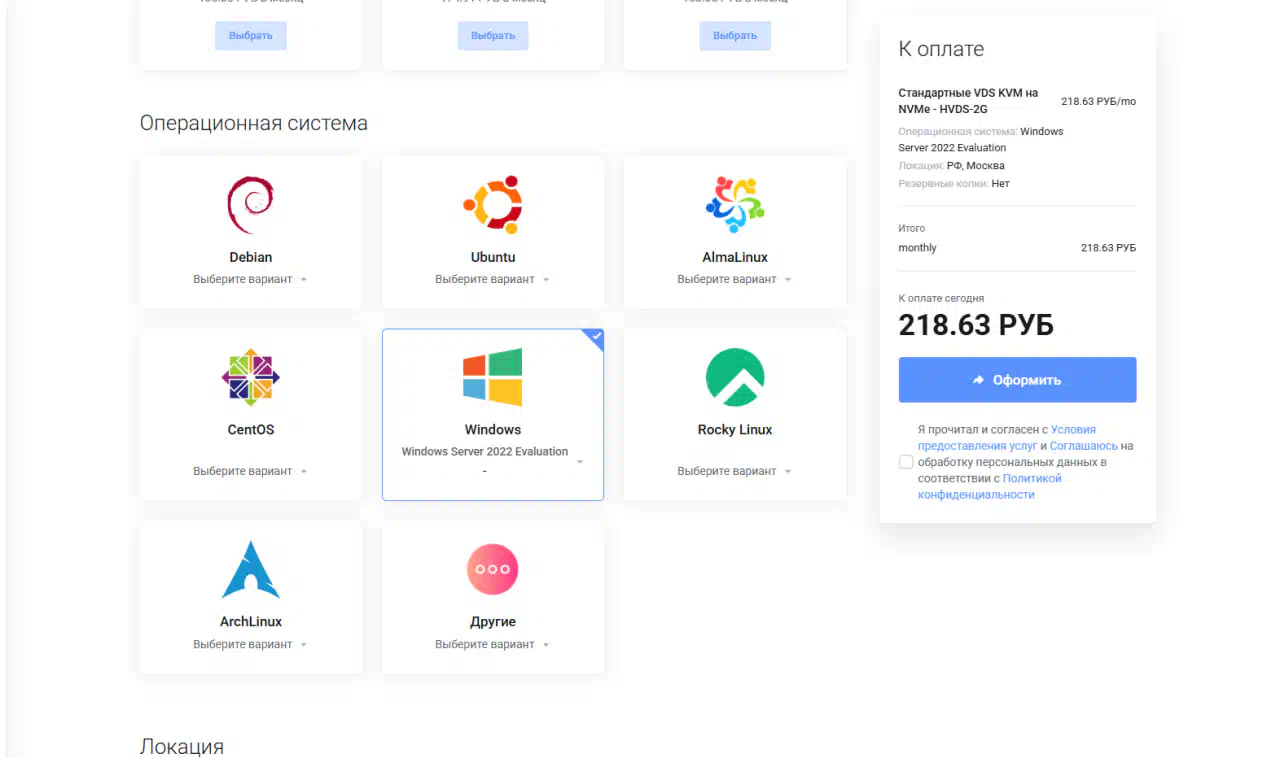Screen dimensions: 1280x758
Task: Click the Локация section heading
Action: coord(182,746)
